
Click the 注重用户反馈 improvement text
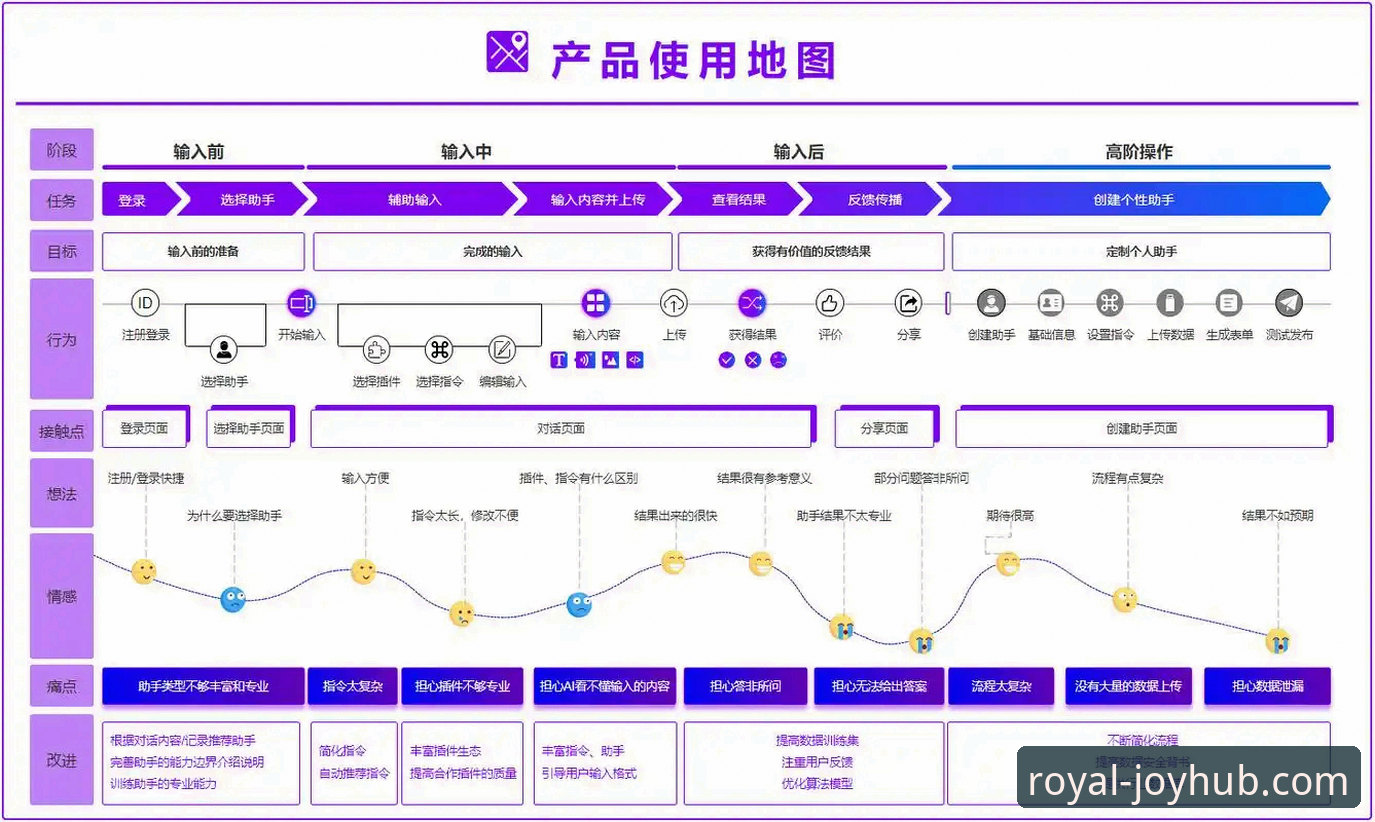pyautogui.click(x=818, y=762)
